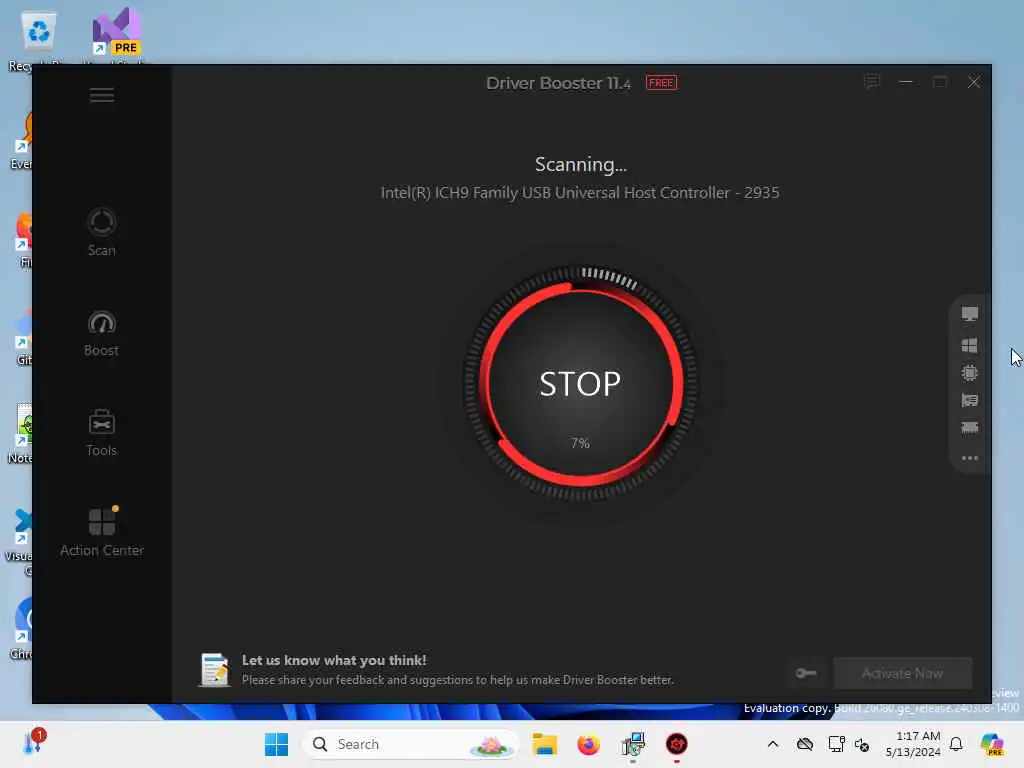This screenshot has width=1024, height=768.
Task: Expand more options in right device panel
Action: pyautogui.click(x=970, y=458)
